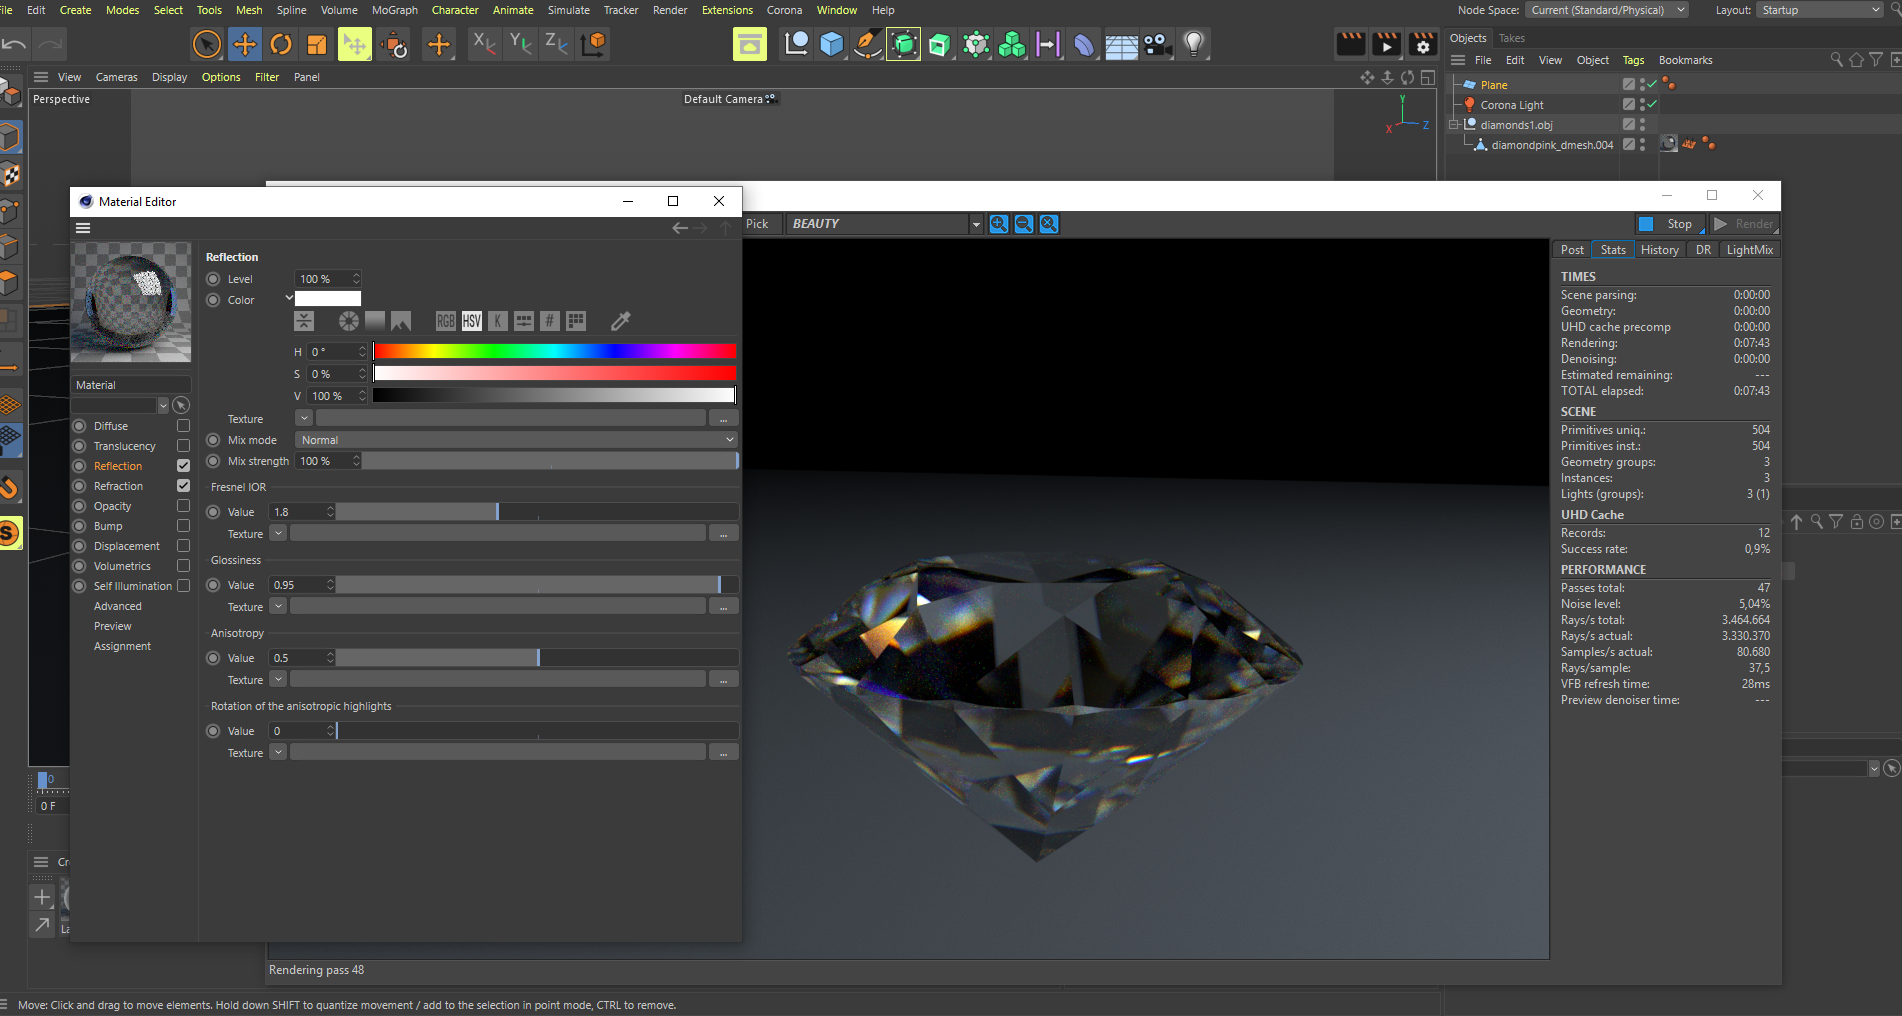
Task: Select the Scale tool
Action: click(317, 44)
